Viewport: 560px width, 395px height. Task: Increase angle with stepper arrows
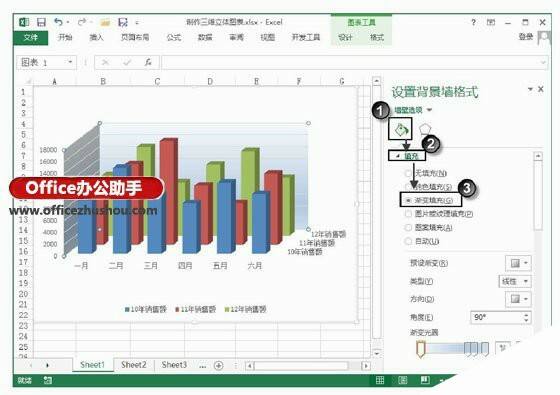526,315
